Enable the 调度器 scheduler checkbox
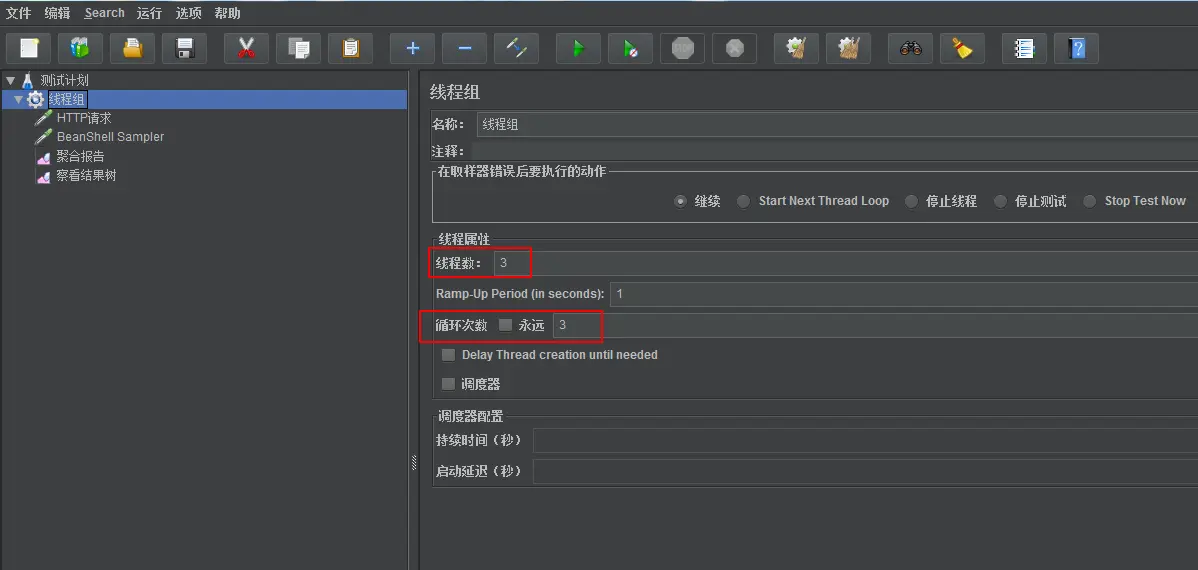 click(x=448, y=384)
